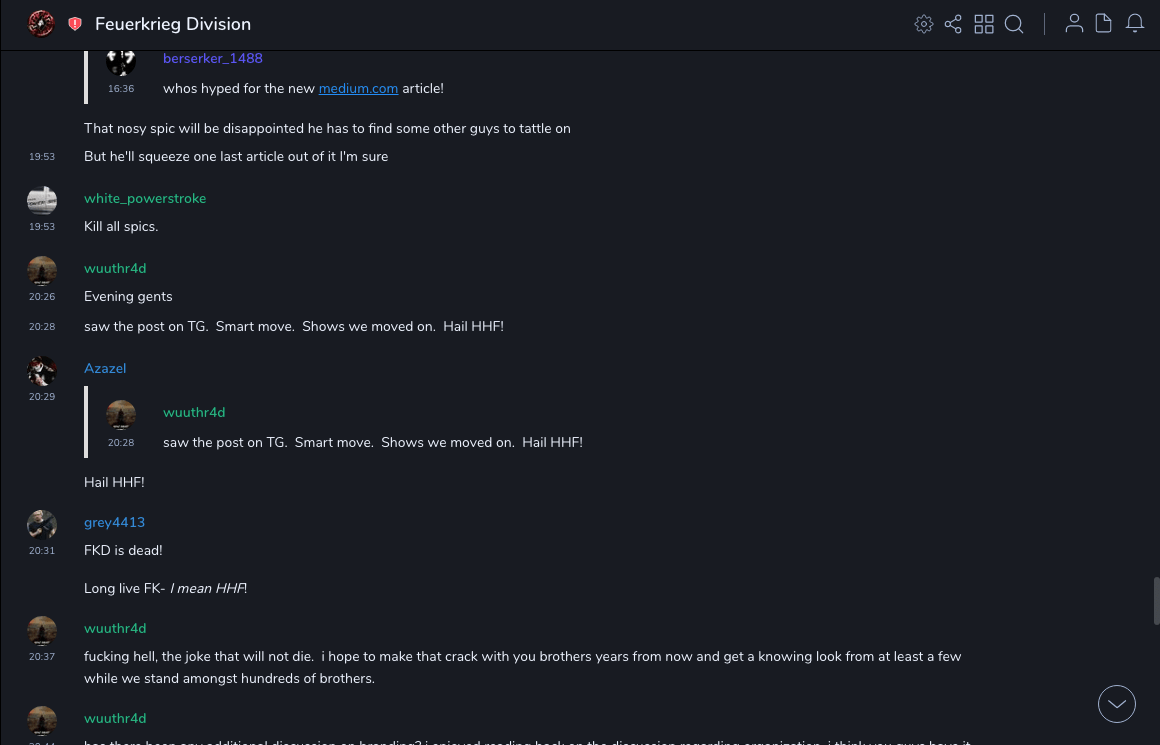The width and height of the screenshot is (1160, 745).
Task: Click grey4413's avatar thumbnail
Action: pyautogui.click(x=42, y=525)
